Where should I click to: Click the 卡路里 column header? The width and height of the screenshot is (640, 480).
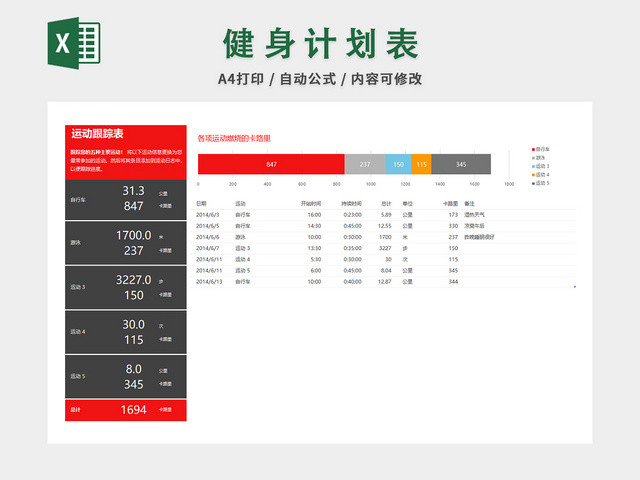click(x=451, y=203)
